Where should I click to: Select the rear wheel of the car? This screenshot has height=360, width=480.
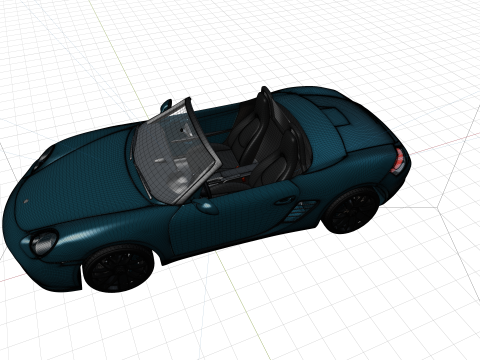(351, 211)
